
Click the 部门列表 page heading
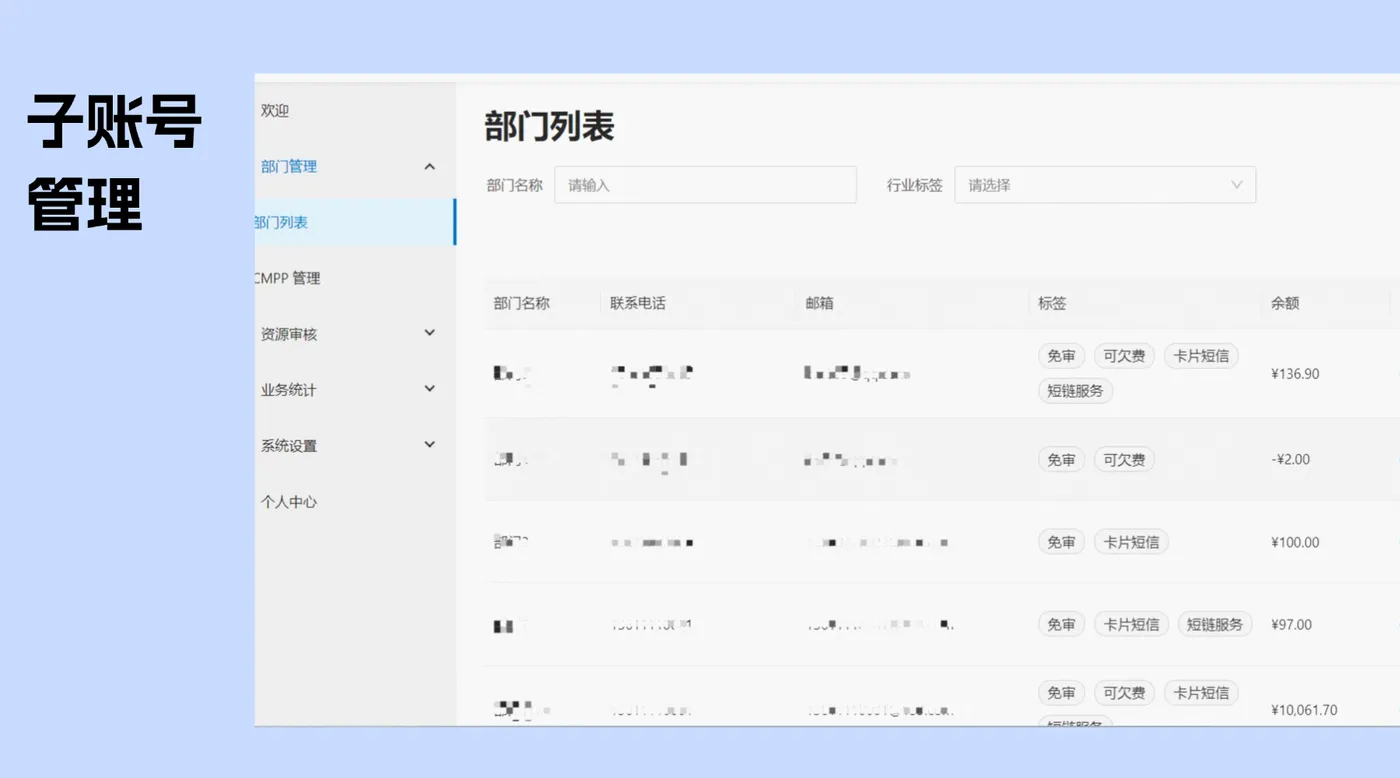tap(549, 127)
